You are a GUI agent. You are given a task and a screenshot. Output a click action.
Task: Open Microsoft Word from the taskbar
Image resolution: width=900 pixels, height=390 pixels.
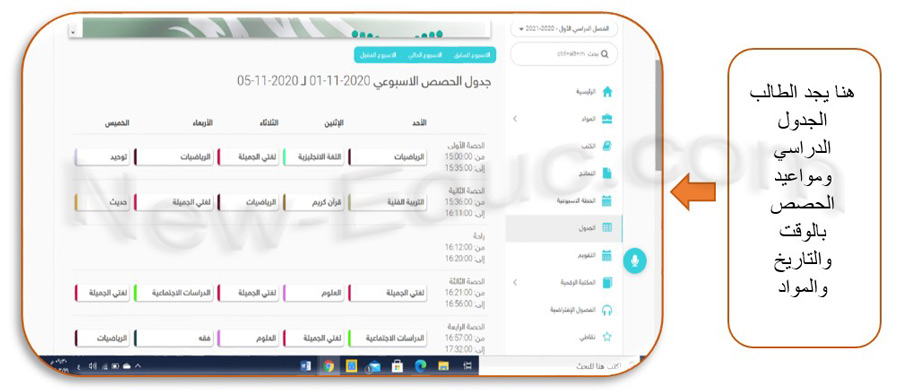click(x=305, y=366)
